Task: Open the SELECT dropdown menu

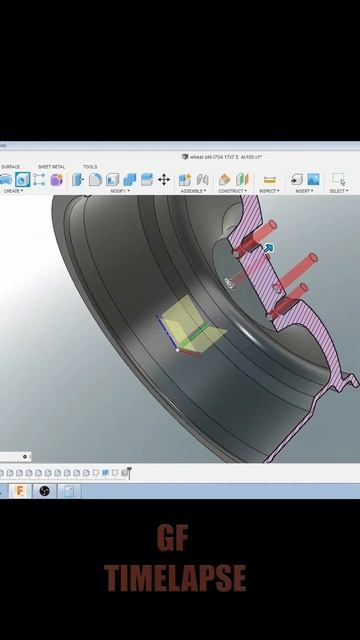Action: click(339, 191)
